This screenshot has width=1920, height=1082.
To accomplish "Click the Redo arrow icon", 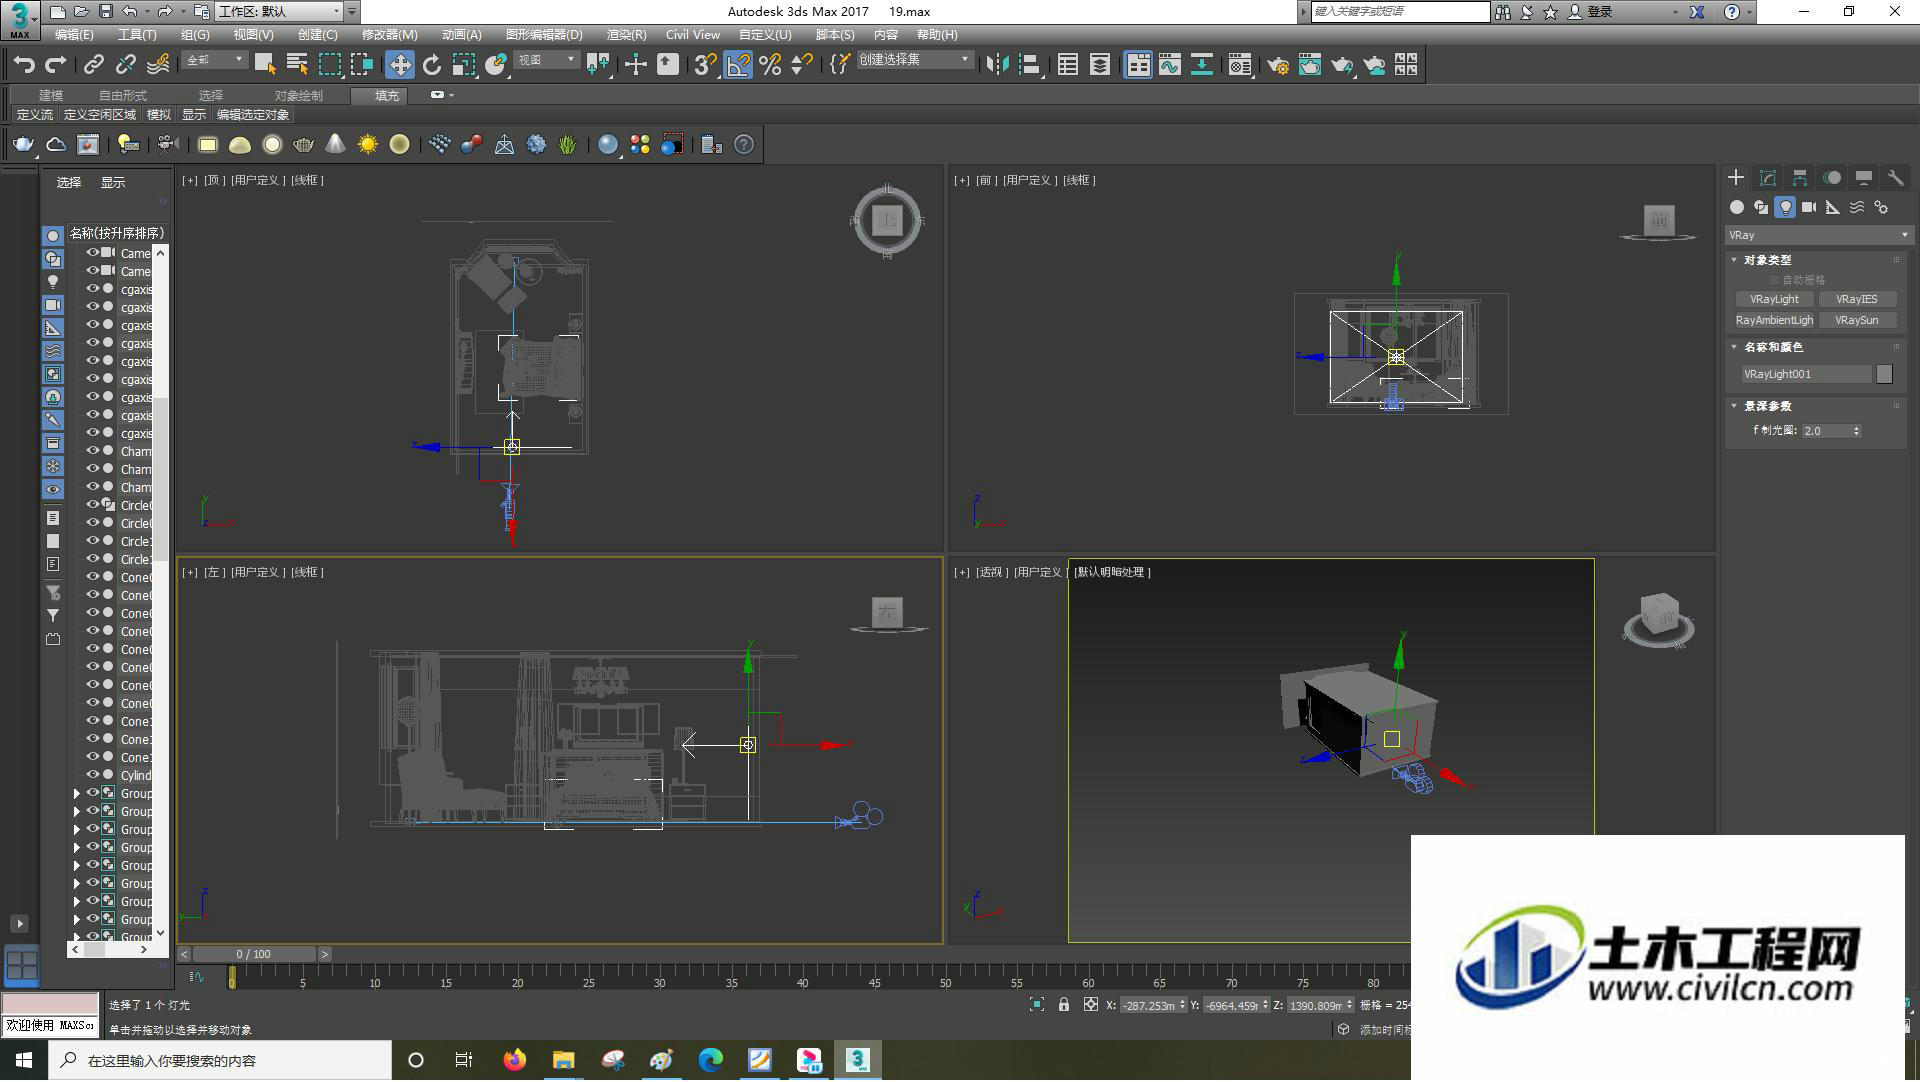I will point(56,65).
